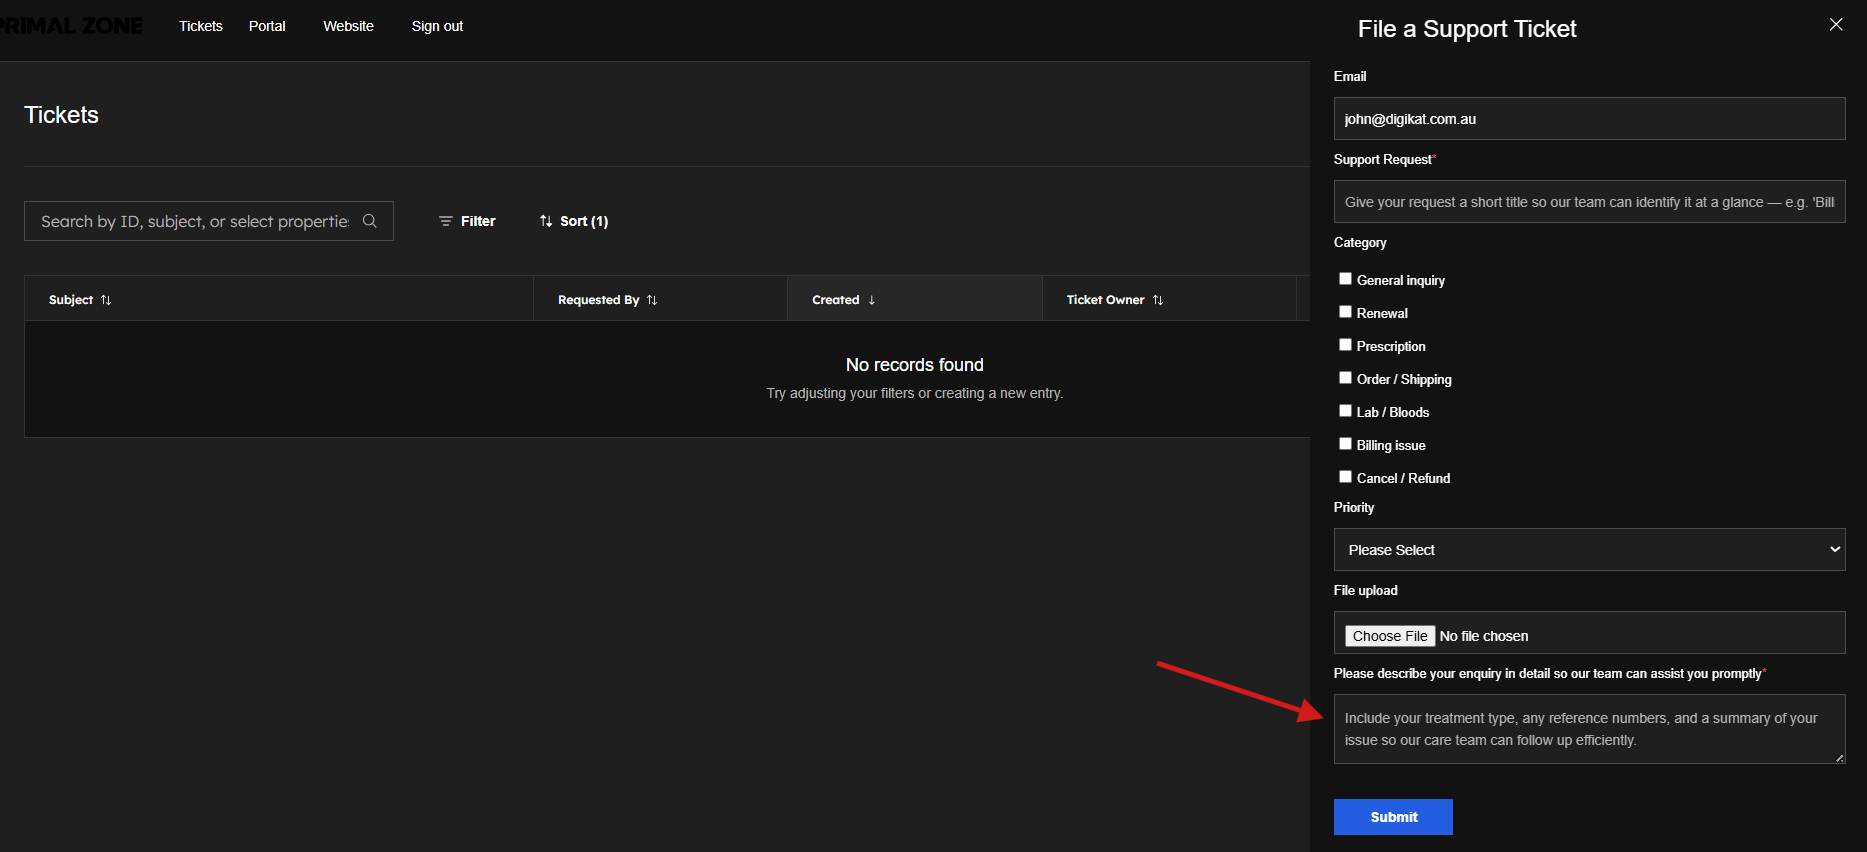
Task: Enable the Cancel / Refund checkbox
Action: pos(1345,477)
